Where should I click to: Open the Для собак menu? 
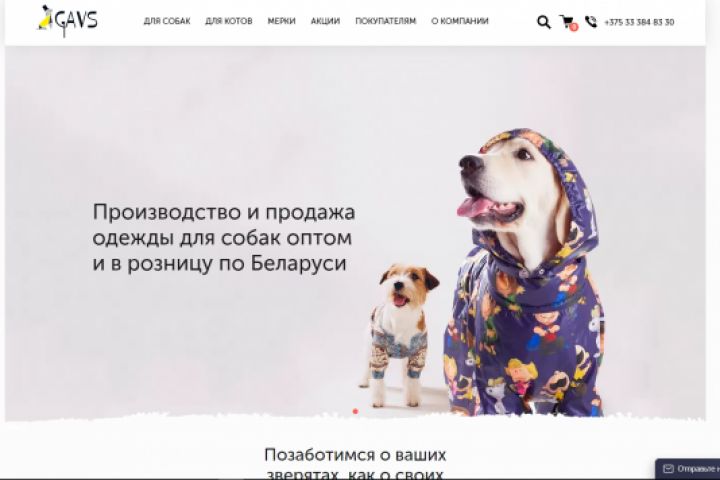[x=167, y=21]
